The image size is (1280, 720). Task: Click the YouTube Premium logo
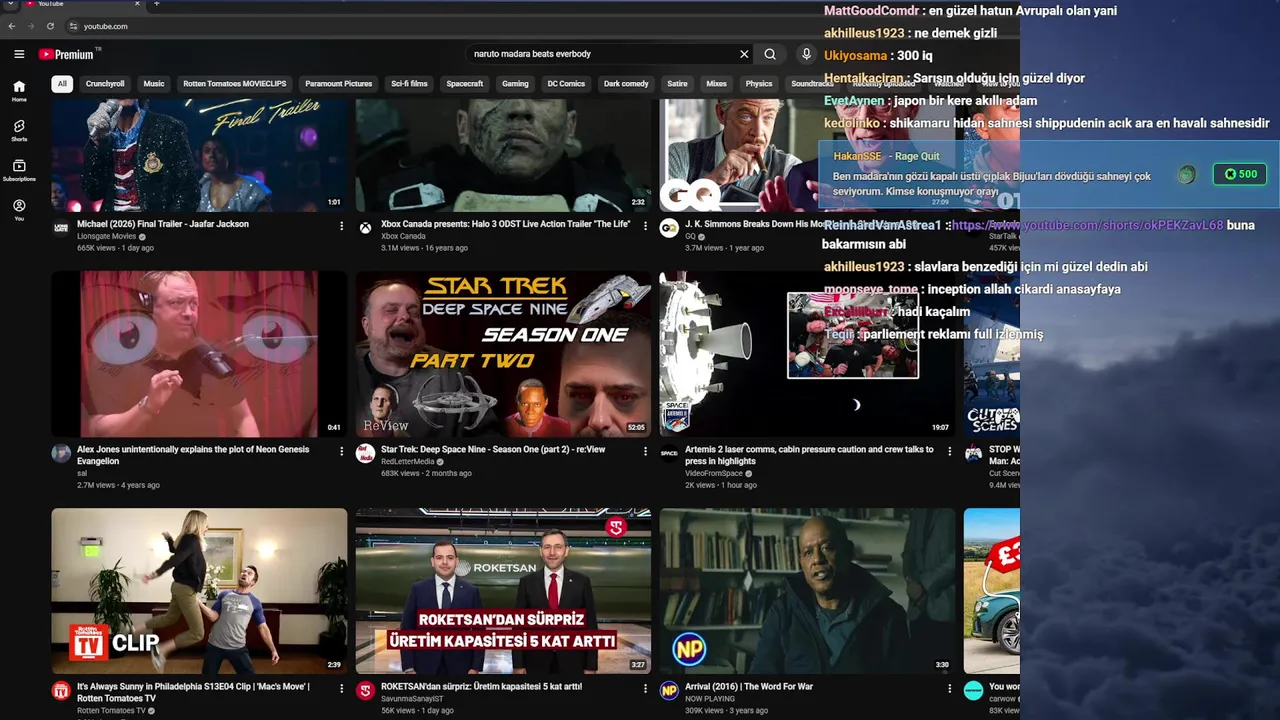click(x=66, y=54)
